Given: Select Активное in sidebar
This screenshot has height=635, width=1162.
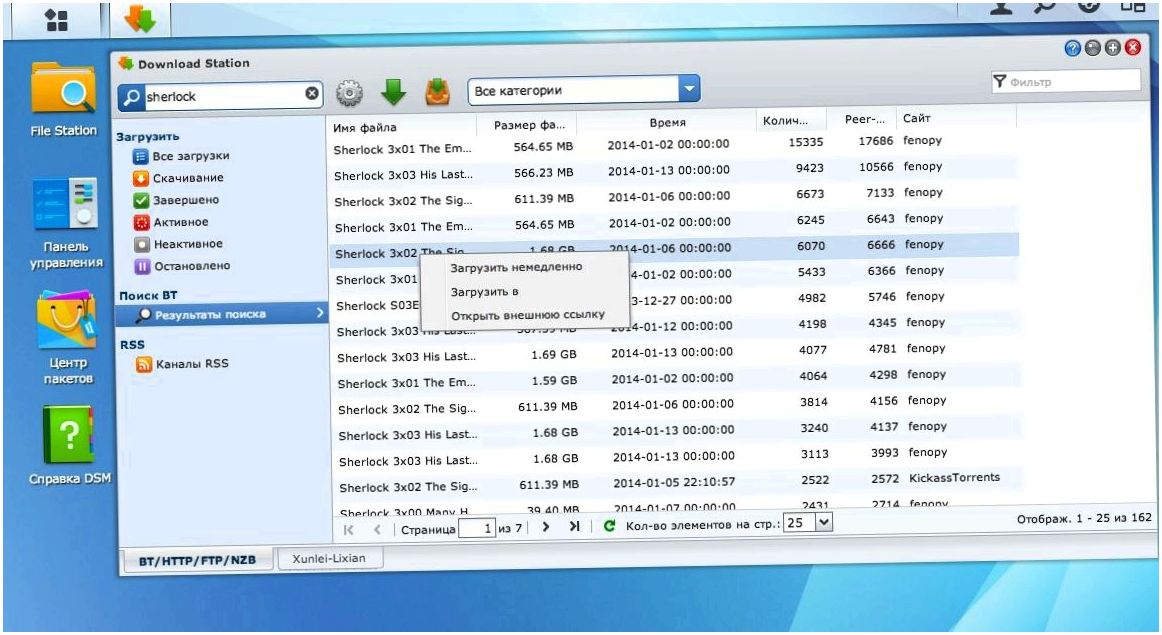Looking at the screenshot, I should pyautogui.click(x=171, y=222).
